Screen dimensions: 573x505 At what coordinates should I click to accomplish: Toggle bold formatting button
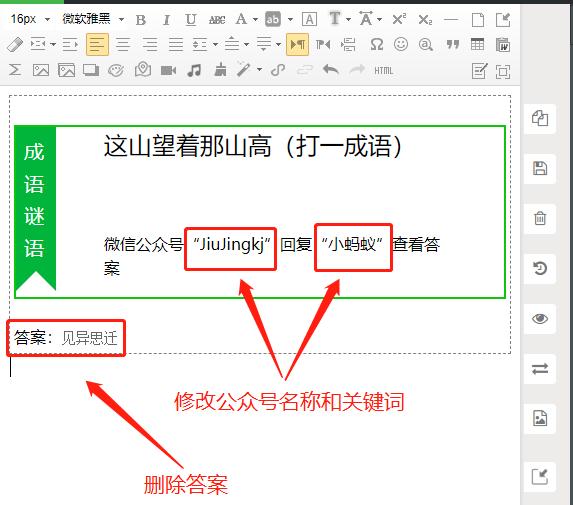[x=141, y=20]
